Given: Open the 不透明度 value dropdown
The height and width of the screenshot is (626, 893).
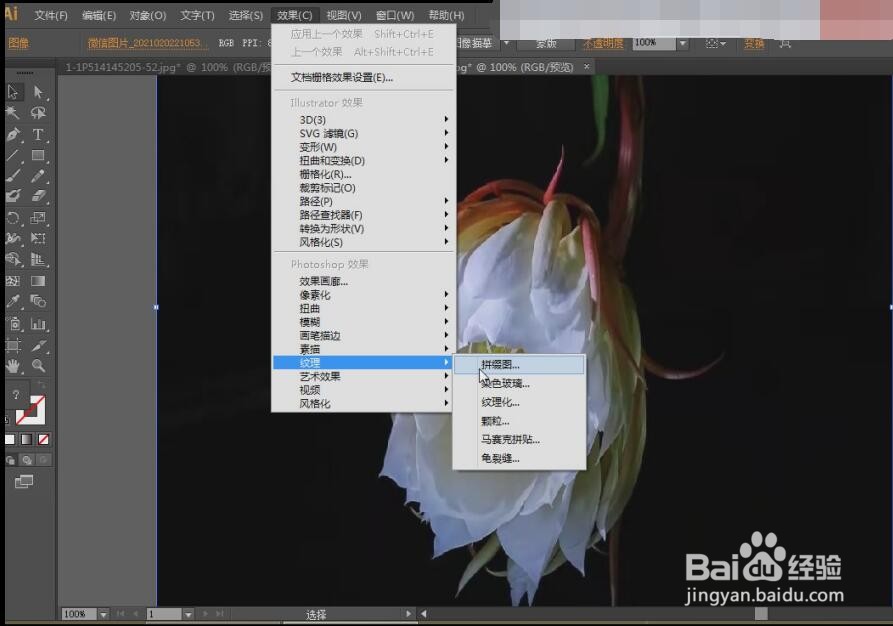Looking at the screenshot, I should [683, 43].
